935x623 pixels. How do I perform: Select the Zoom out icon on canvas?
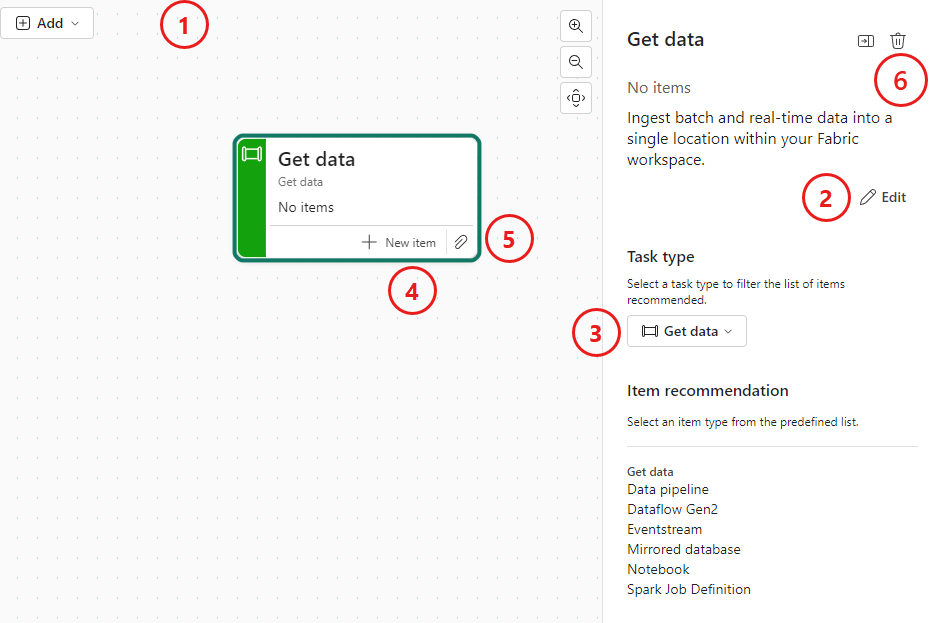point(576,62)
